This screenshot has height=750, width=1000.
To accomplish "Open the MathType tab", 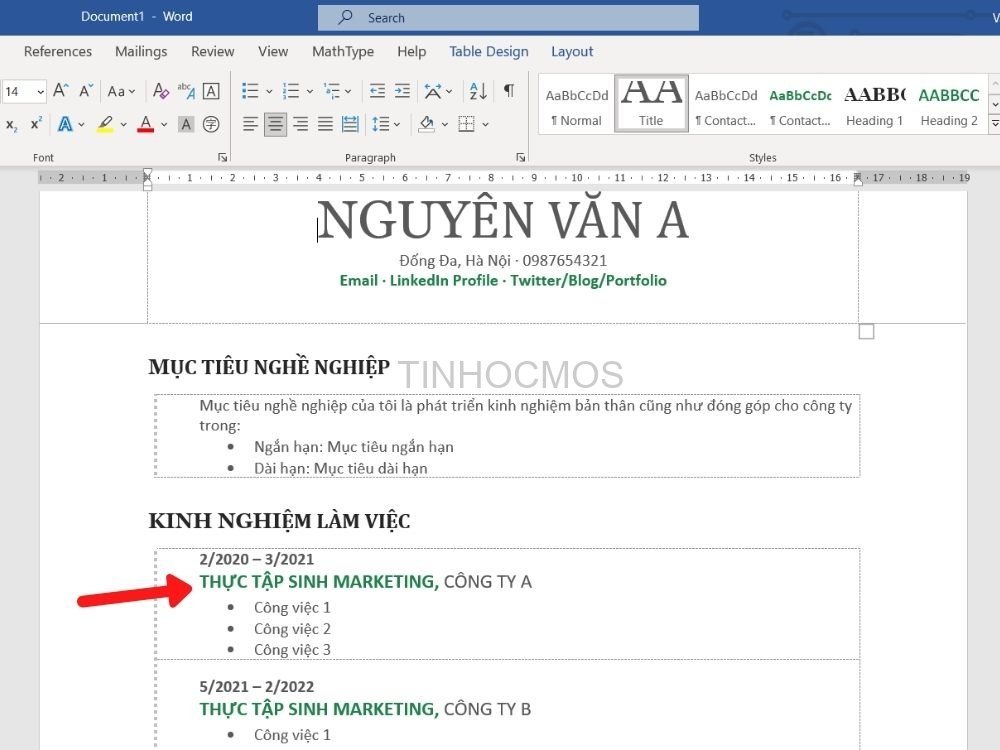I will [343, 52].
